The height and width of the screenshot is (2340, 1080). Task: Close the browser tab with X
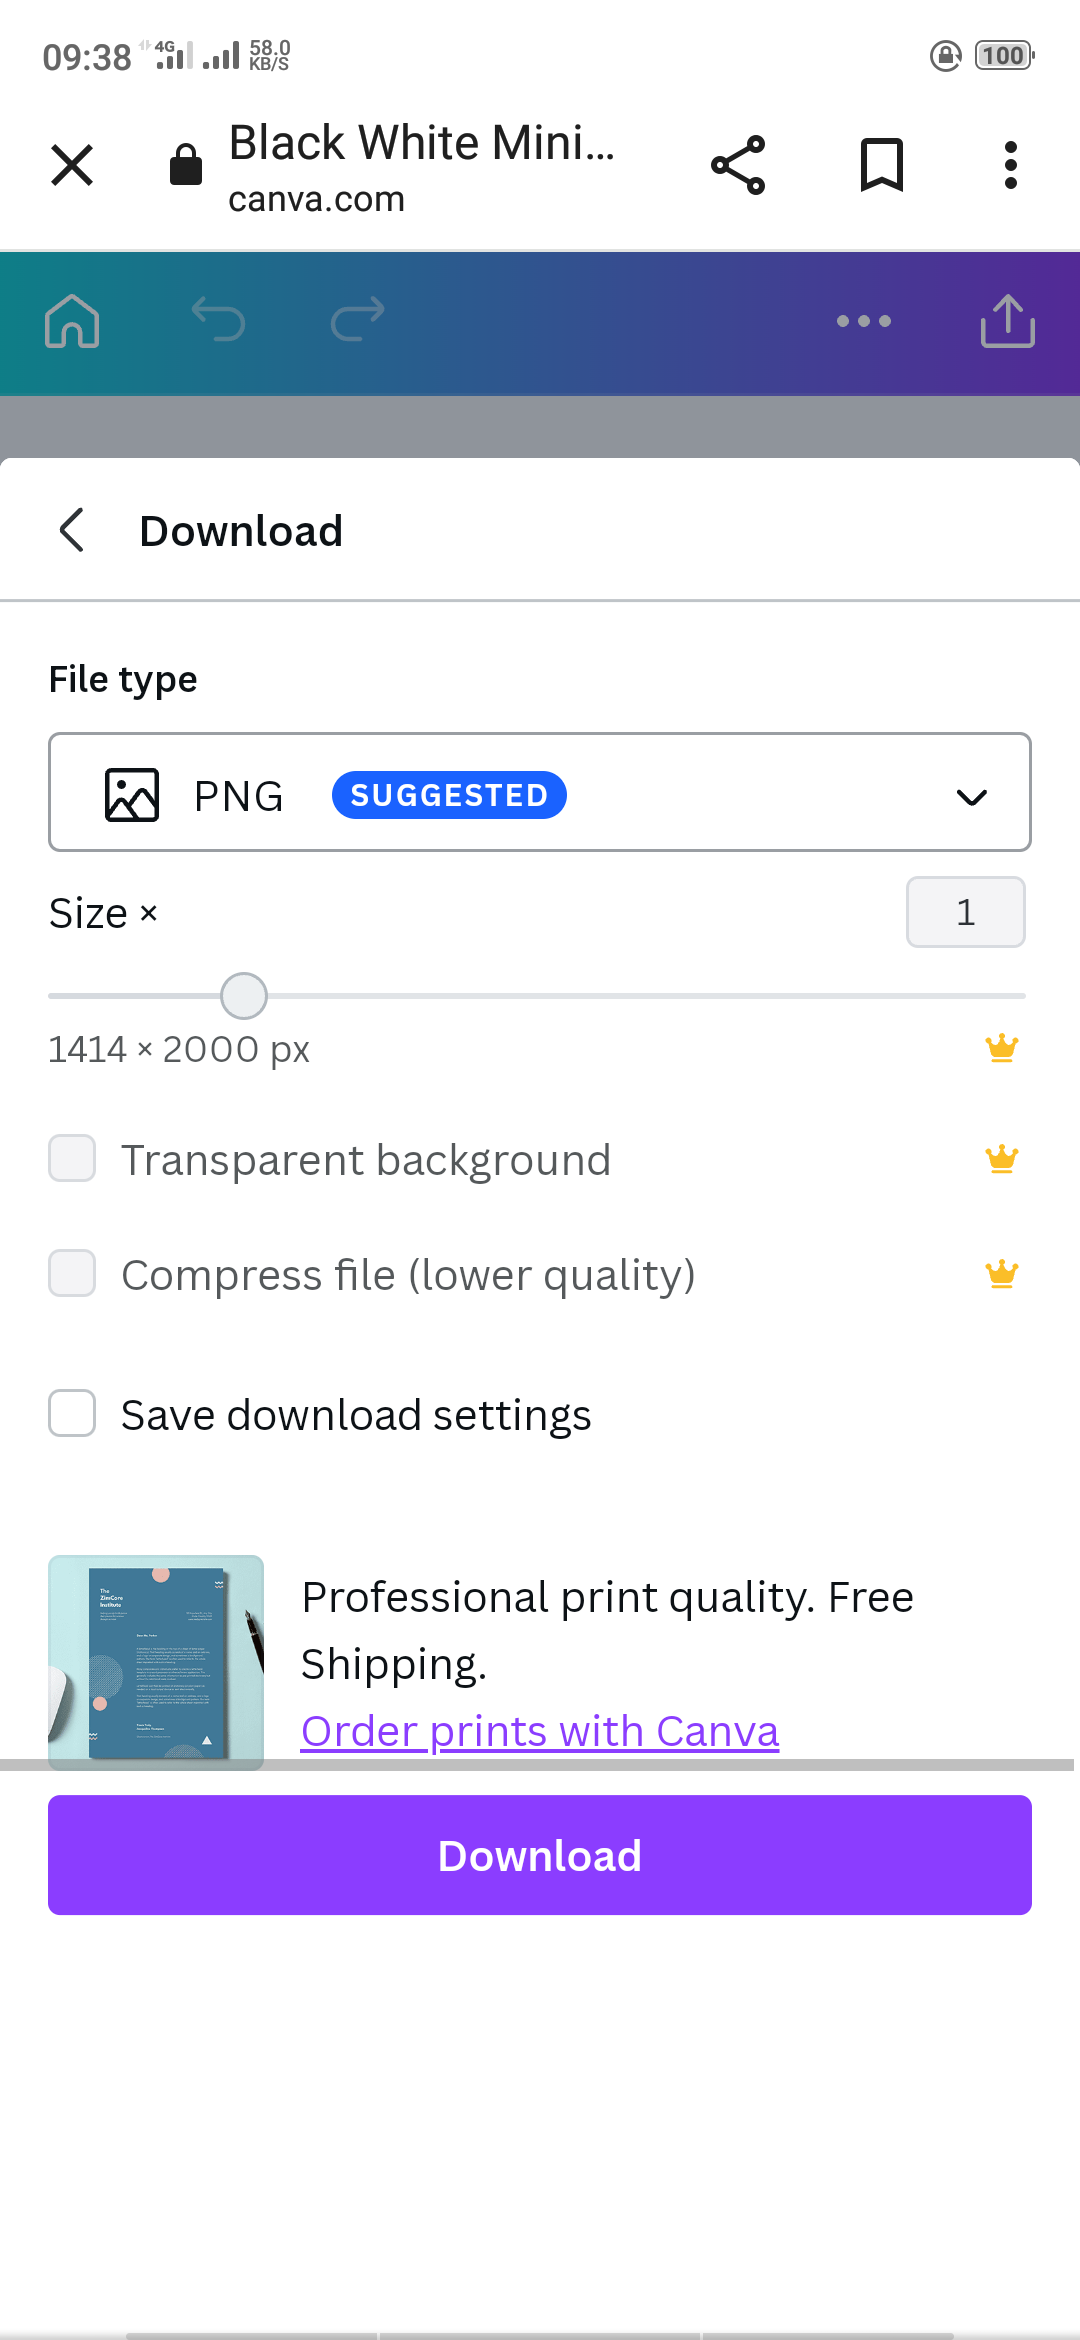pos(72,165)
